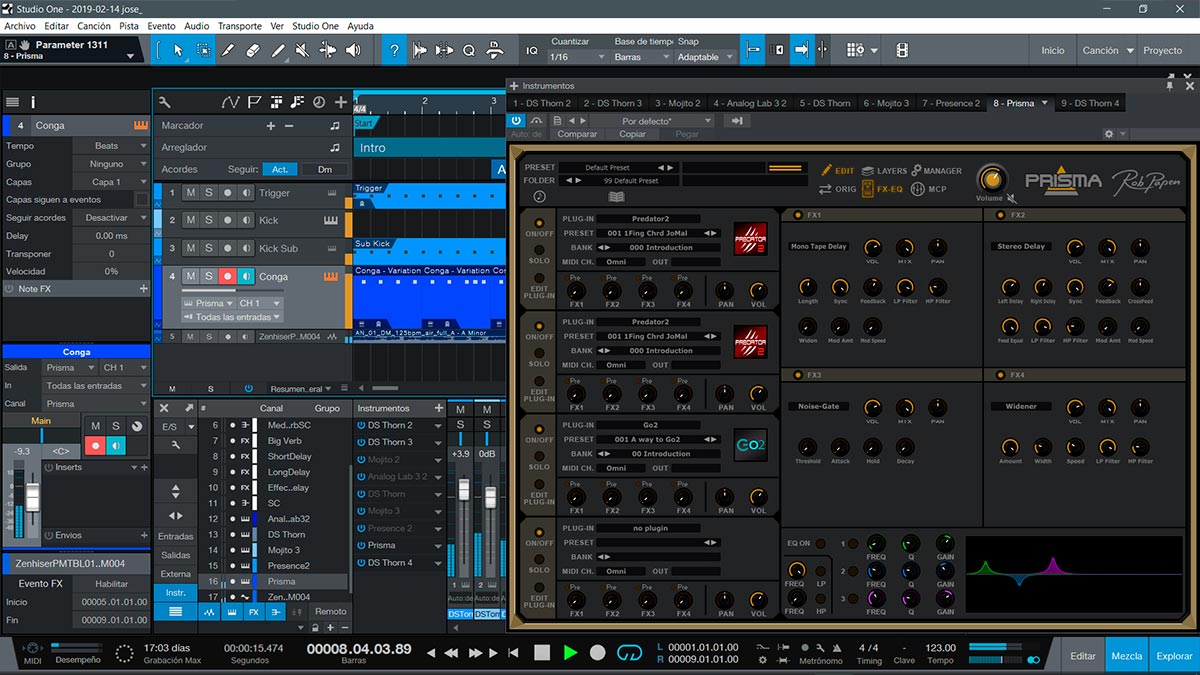Open the Cuantizar 1/16 dropdown
Screen dimensions: 1200x675
(578, 57)
